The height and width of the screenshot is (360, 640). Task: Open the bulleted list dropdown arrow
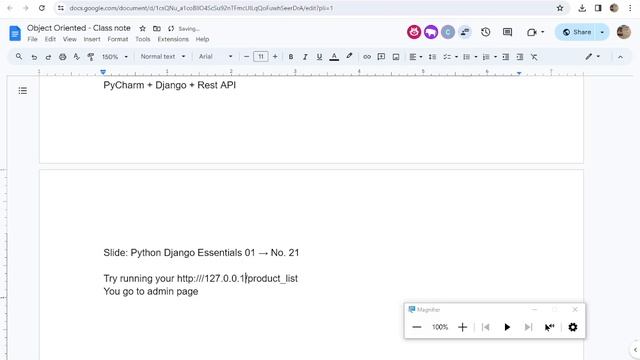click(476, 57)
